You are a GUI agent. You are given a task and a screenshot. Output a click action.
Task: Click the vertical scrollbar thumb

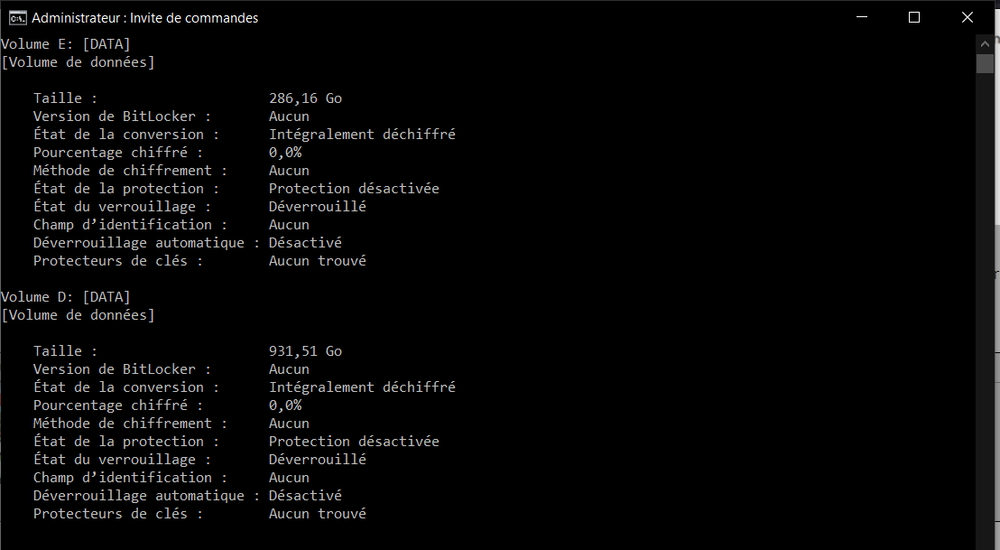pyautogui.click(x=984, y=63)
